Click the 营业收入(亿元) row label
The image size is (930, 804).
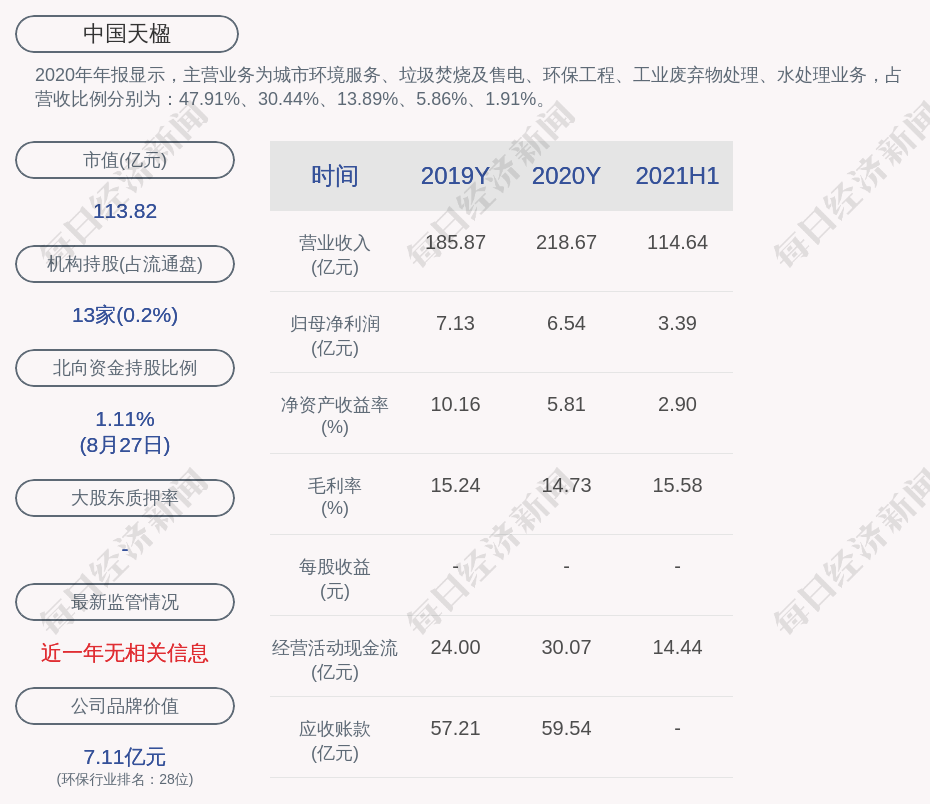point(335,255)
